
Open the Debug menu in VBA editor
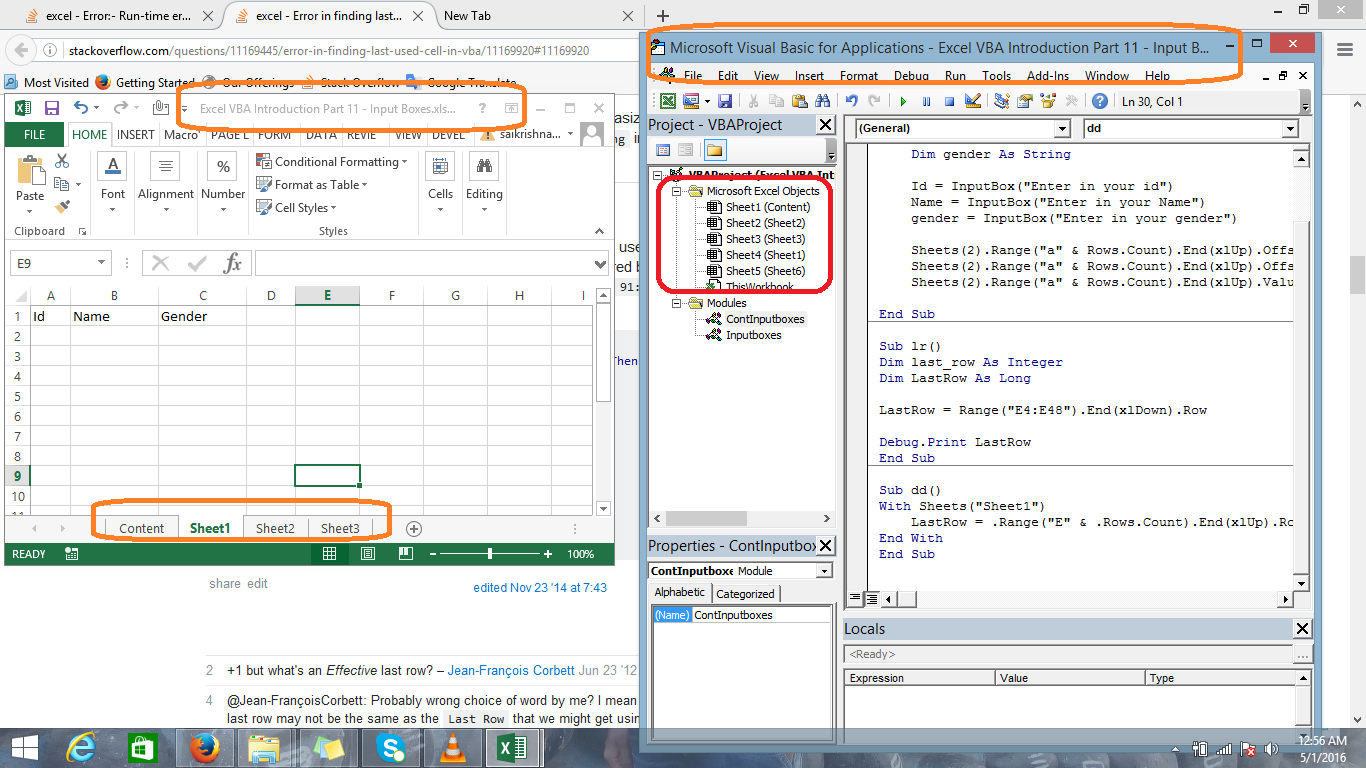[x=911, y=76]
